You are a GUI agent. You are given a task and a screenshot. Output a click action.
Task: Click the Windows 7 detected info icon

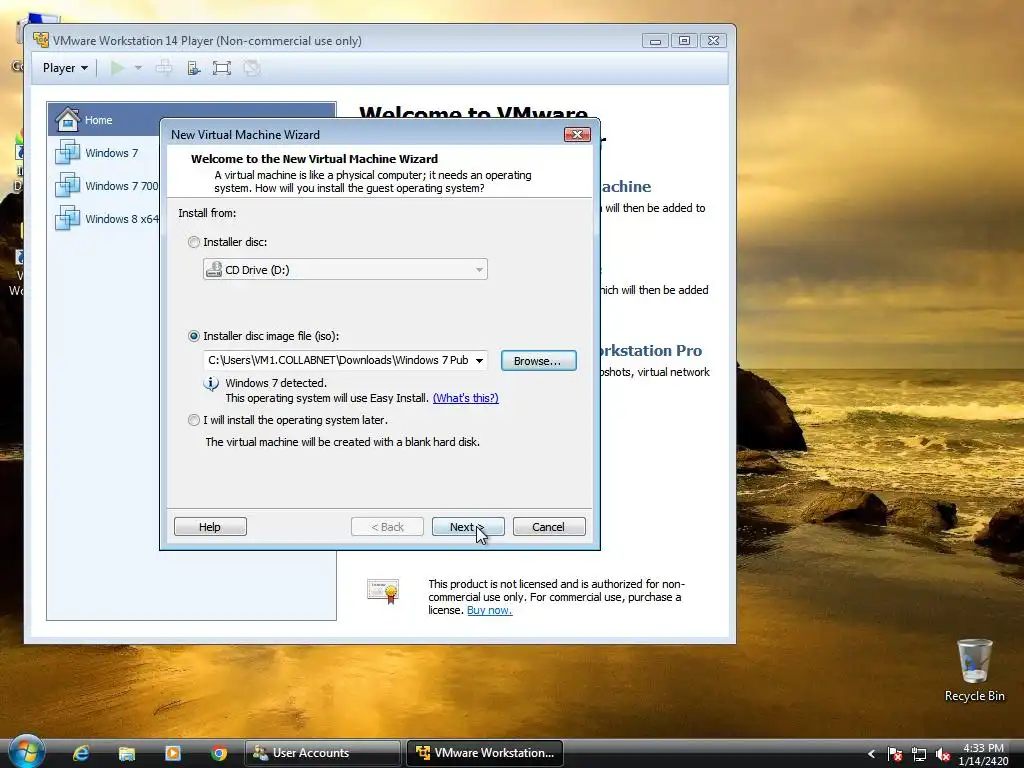[211, 384]
